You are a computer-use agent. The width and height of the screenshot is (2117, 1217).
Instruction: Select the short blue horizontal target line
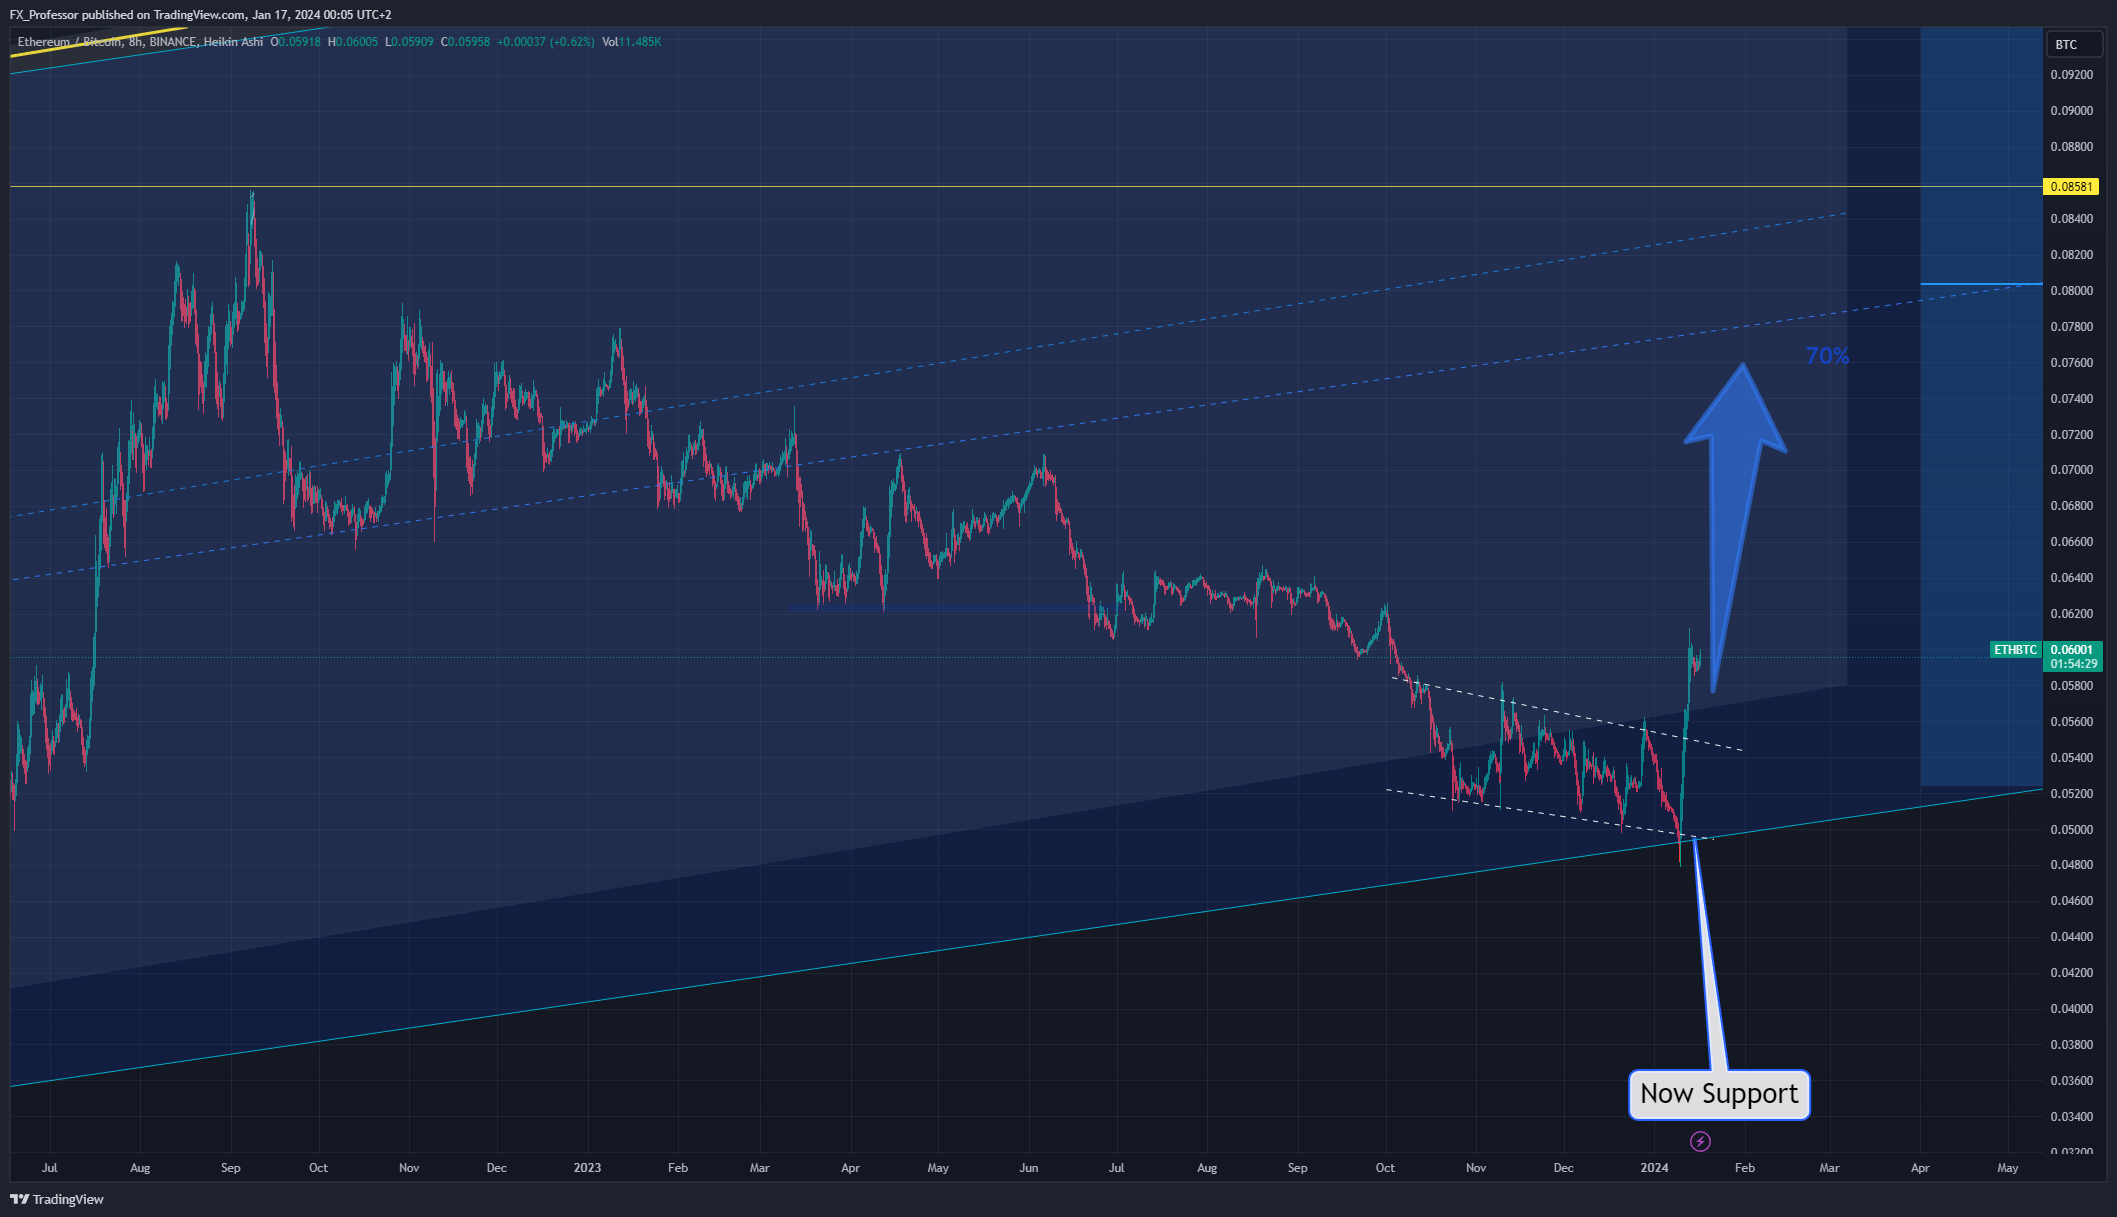click(1981, 284)
